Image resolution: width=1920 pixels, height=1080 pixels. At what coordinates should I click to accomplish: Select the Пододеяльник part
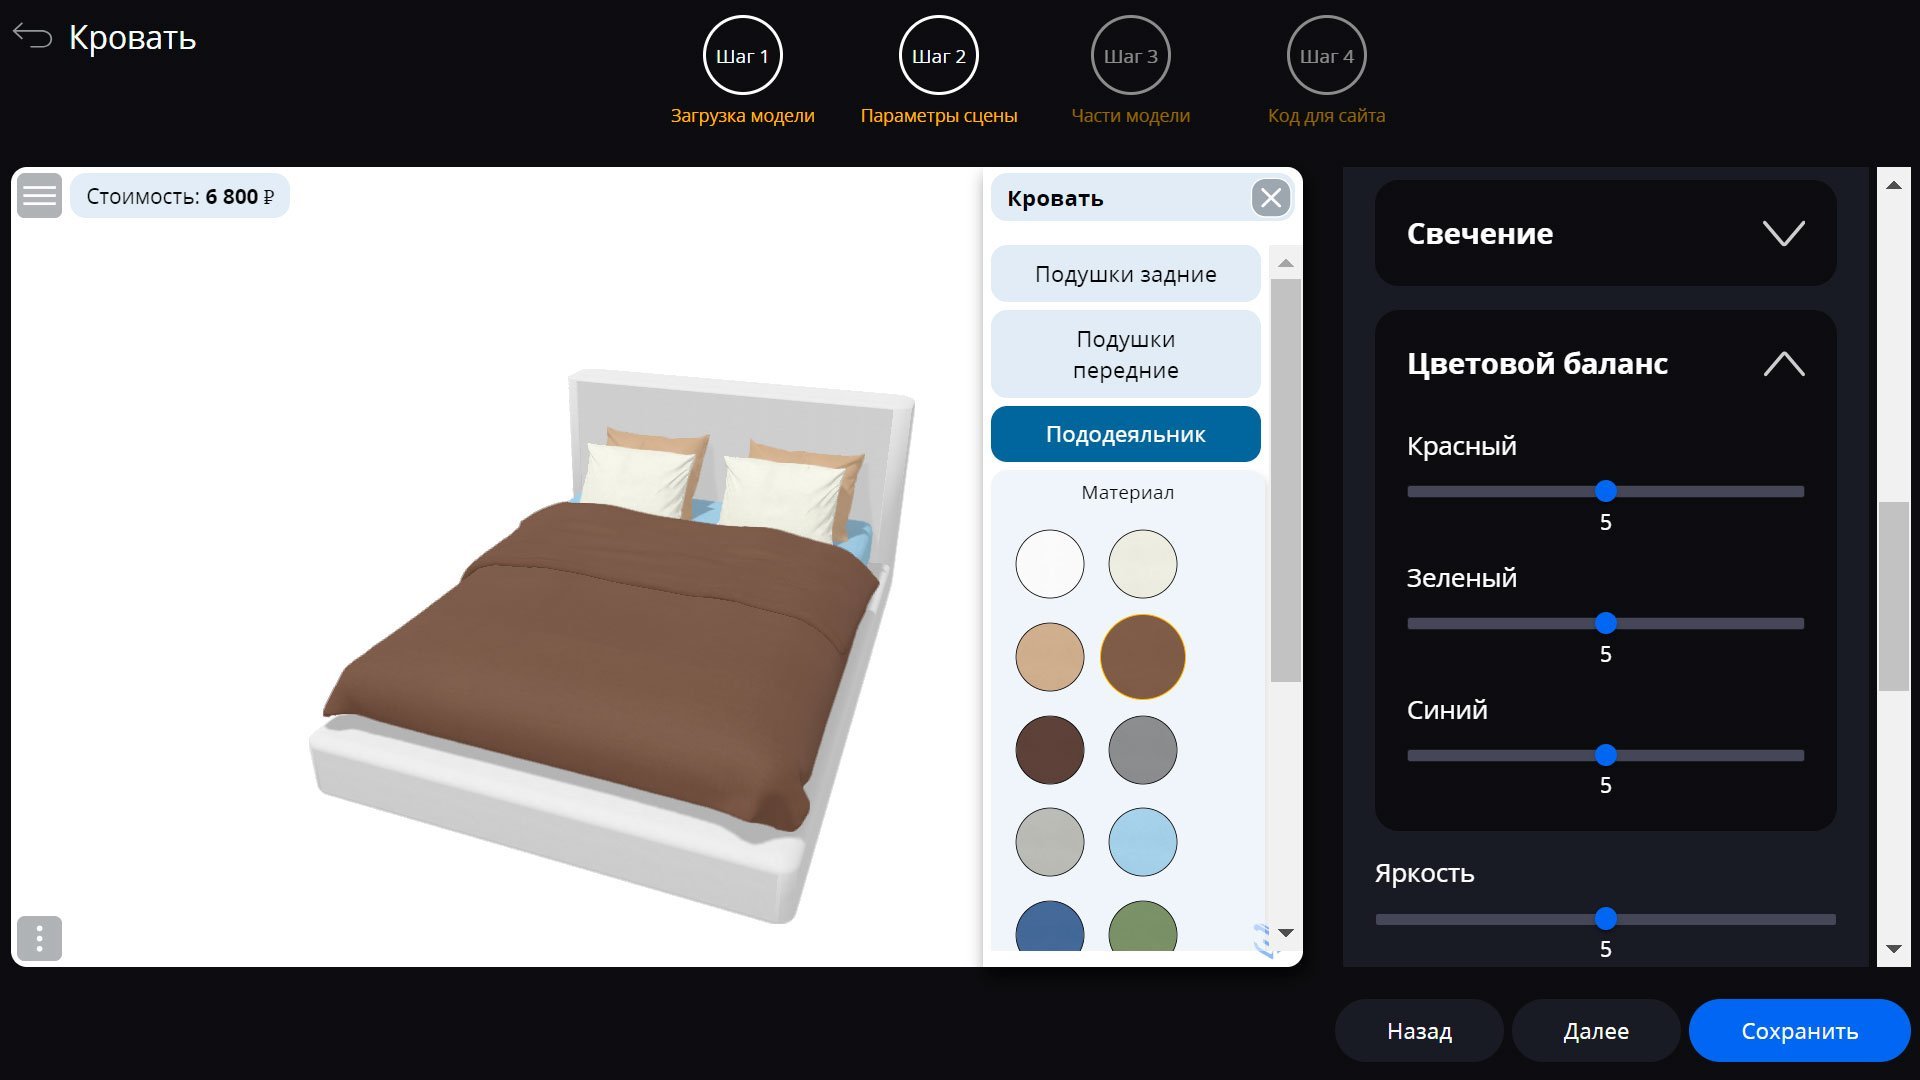coord(1126,434)
